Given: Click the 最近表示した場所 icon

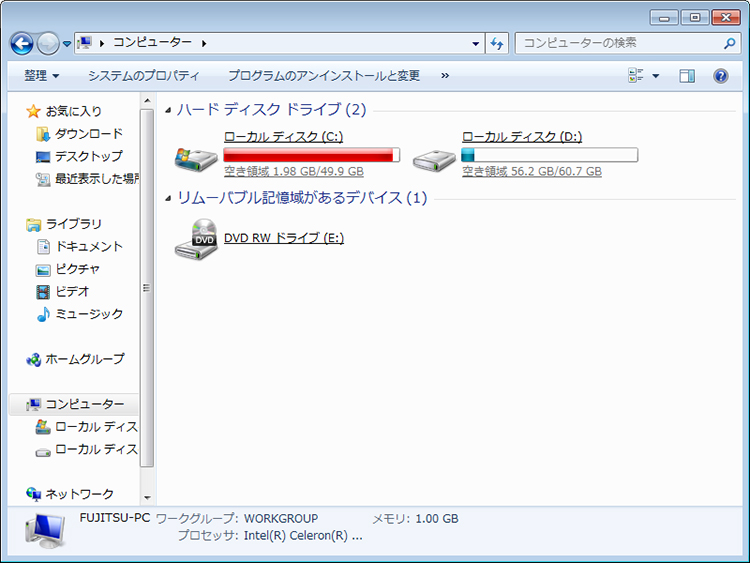Looking at the screenshot, I should click(43, 179).
